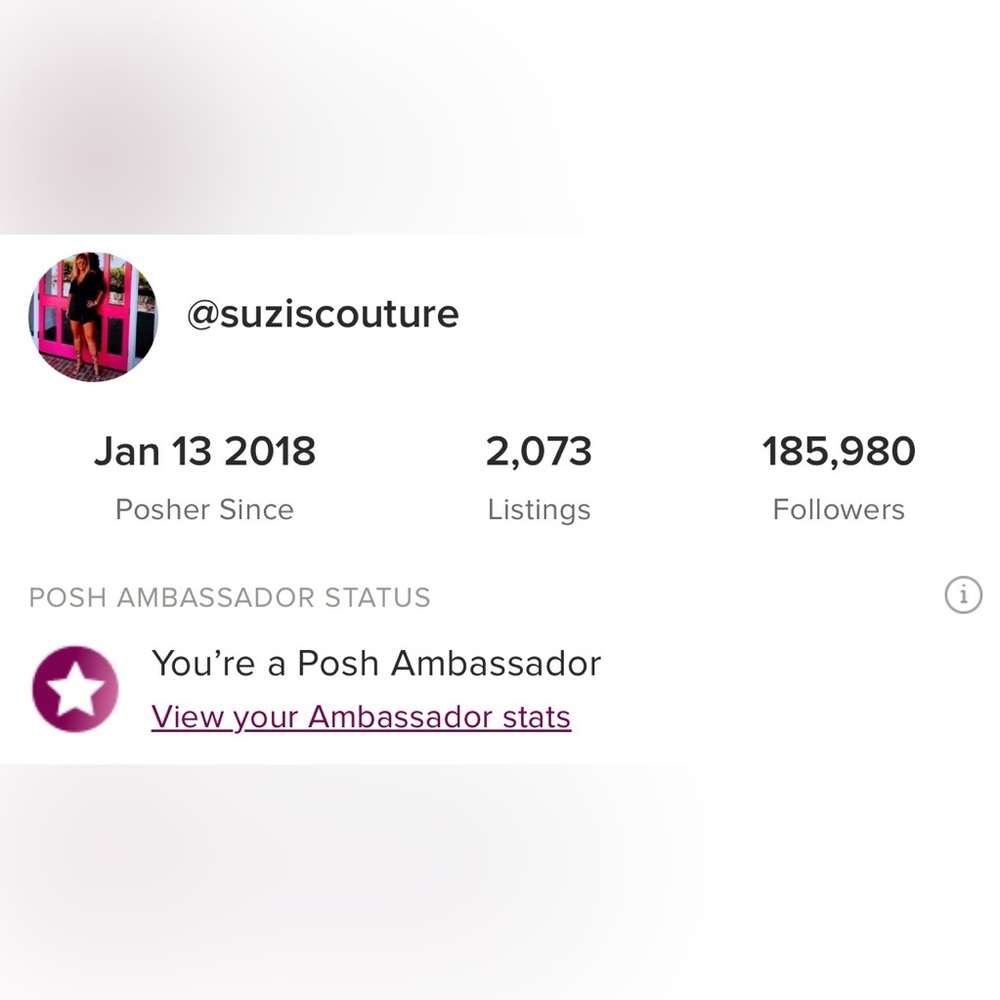The image size is (1000, 1000).
Task: Select the @suziscouture username
Action: (x=323, y=314)
